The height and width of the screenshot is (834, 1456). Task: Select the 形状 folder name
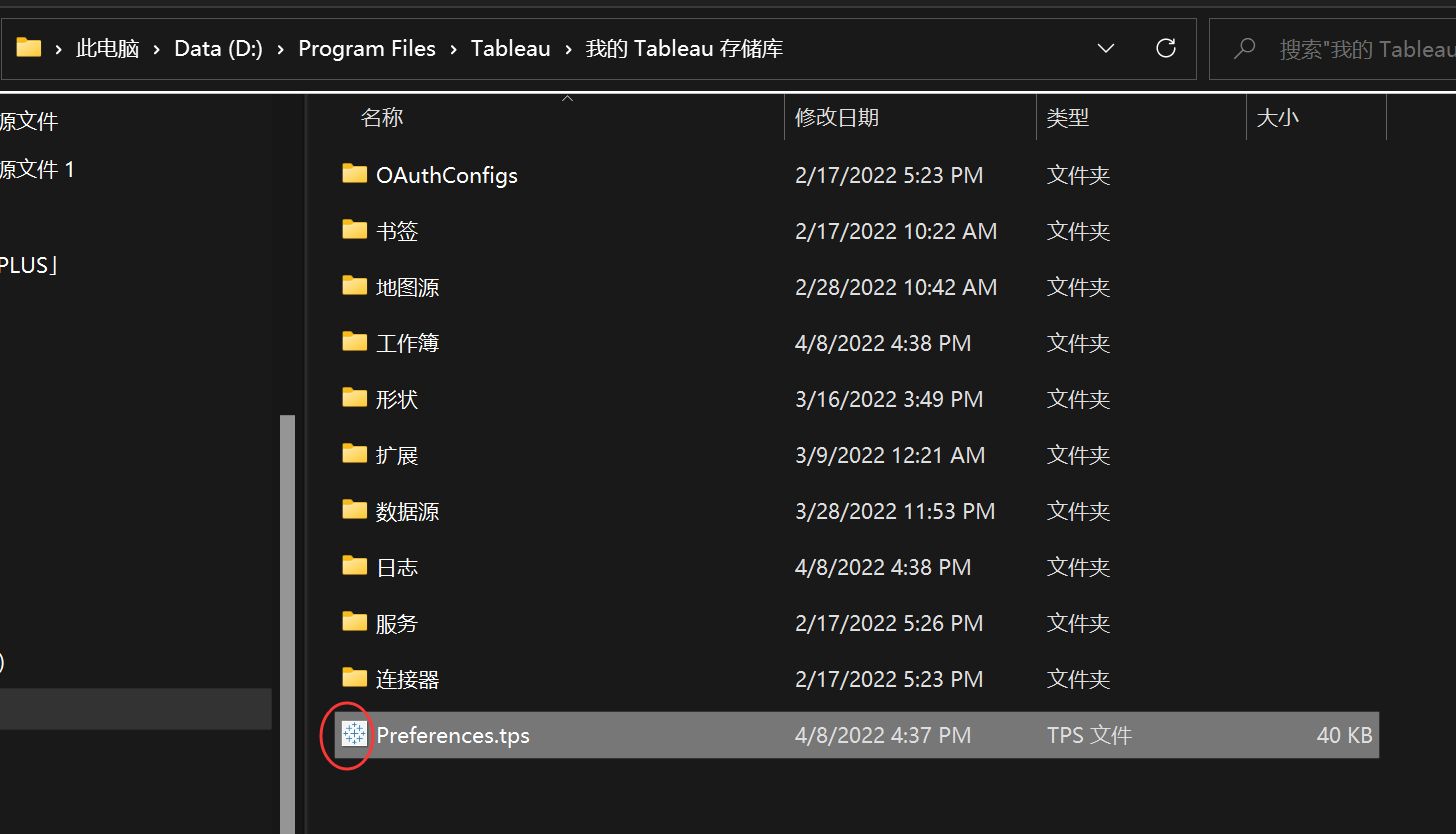point(397,399)
